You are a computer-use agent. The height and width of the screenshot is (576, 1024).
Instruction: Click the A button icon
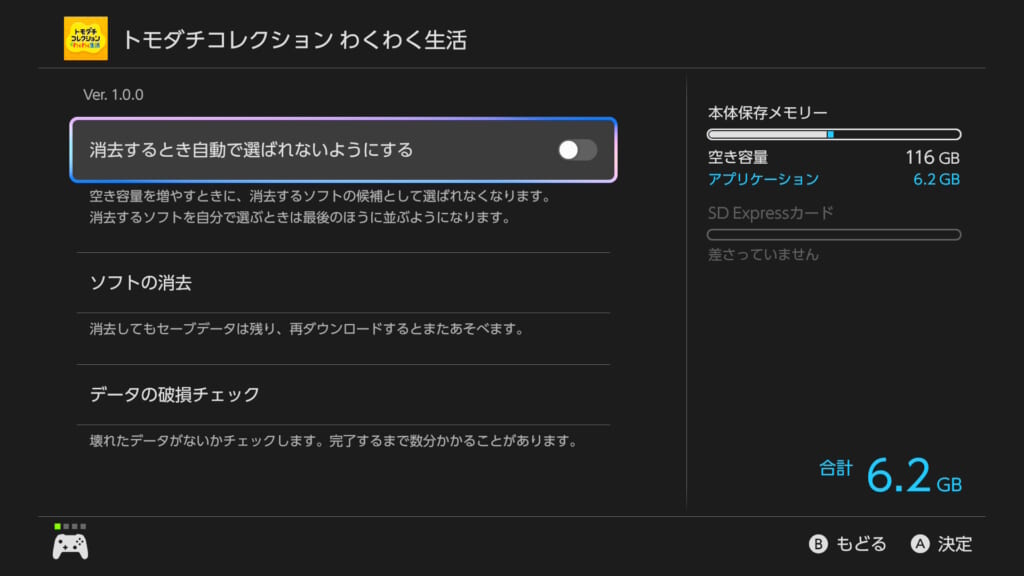921,544
